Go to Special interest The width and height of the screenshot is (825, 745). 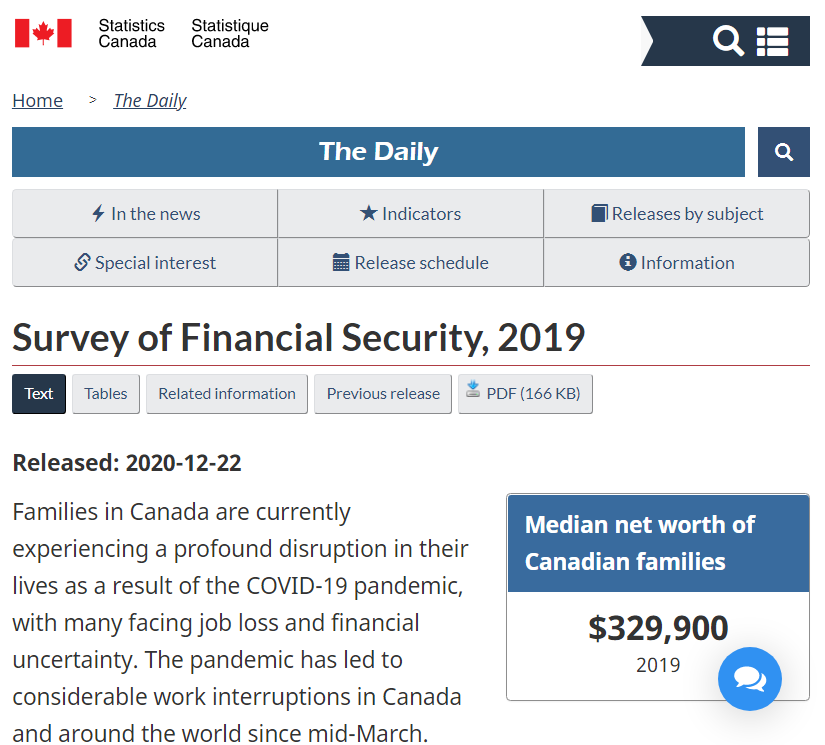145,263
